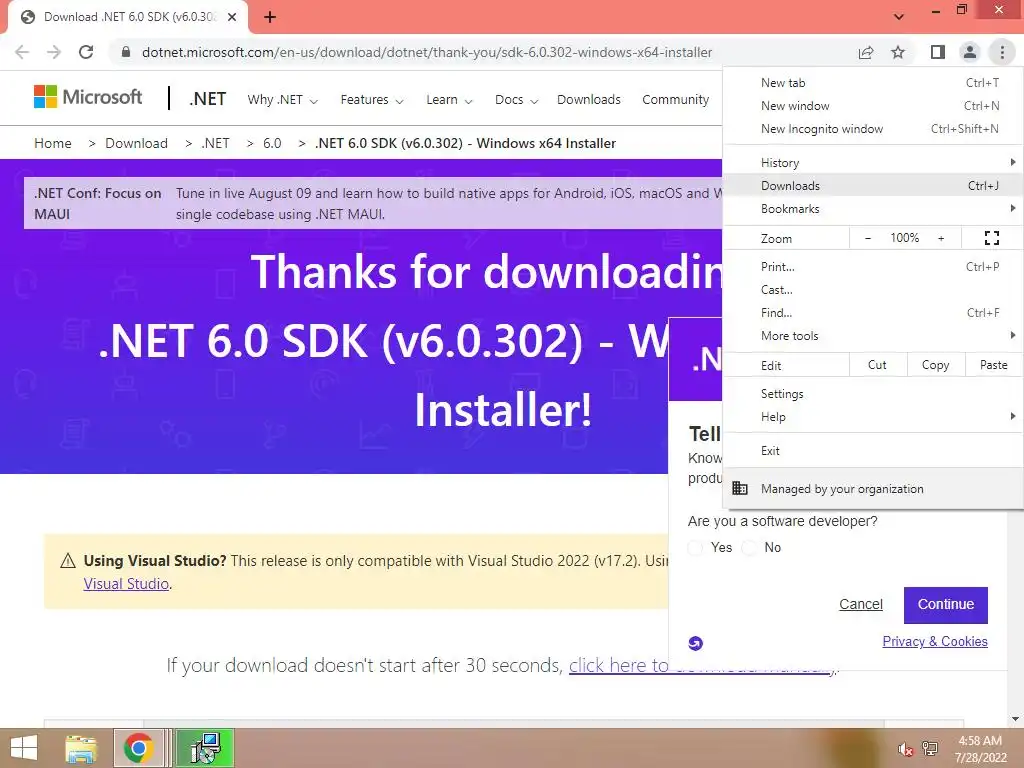Go to the 6.0 breadcrumb
The height and width of the screenshot is (768, 1024).
[x=272, y=143]
